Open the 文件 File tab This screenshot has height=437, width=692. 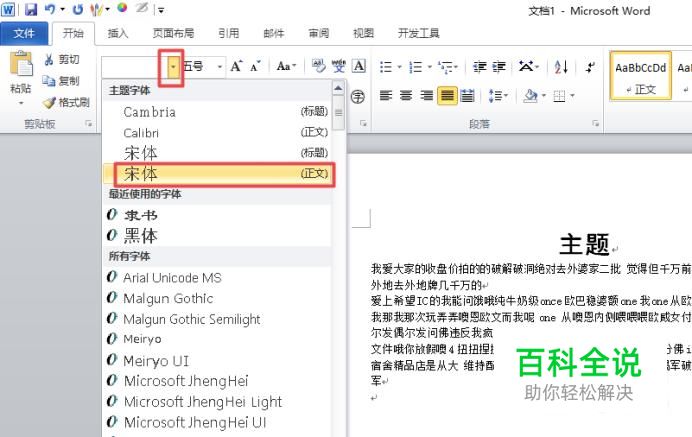[24, 33]
